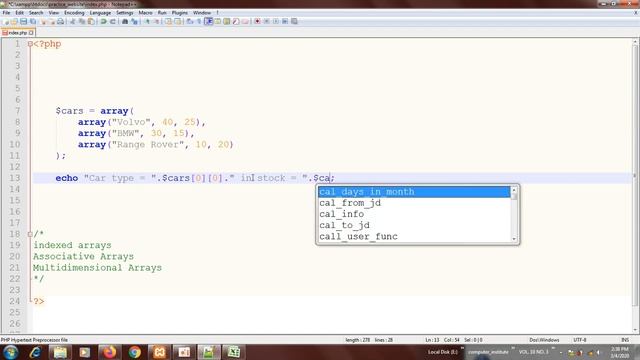
Task: Collapse the fold marker at line 1
Action: (30, 44)
